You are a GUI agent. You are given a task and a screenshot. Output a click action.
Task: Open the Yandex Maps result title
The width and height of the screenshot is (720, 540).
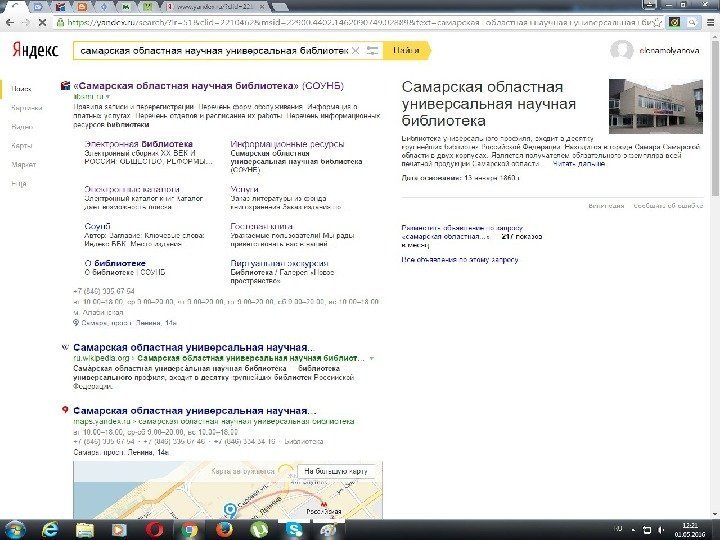(194, 411)
